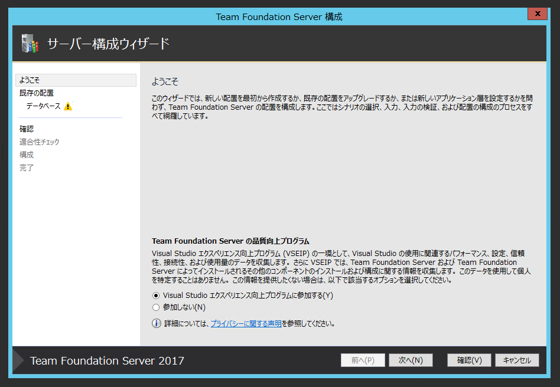The height and width of the screenshot is (387, 560).
Task: Click the 前へ(P) button
Action: point(363,360)
